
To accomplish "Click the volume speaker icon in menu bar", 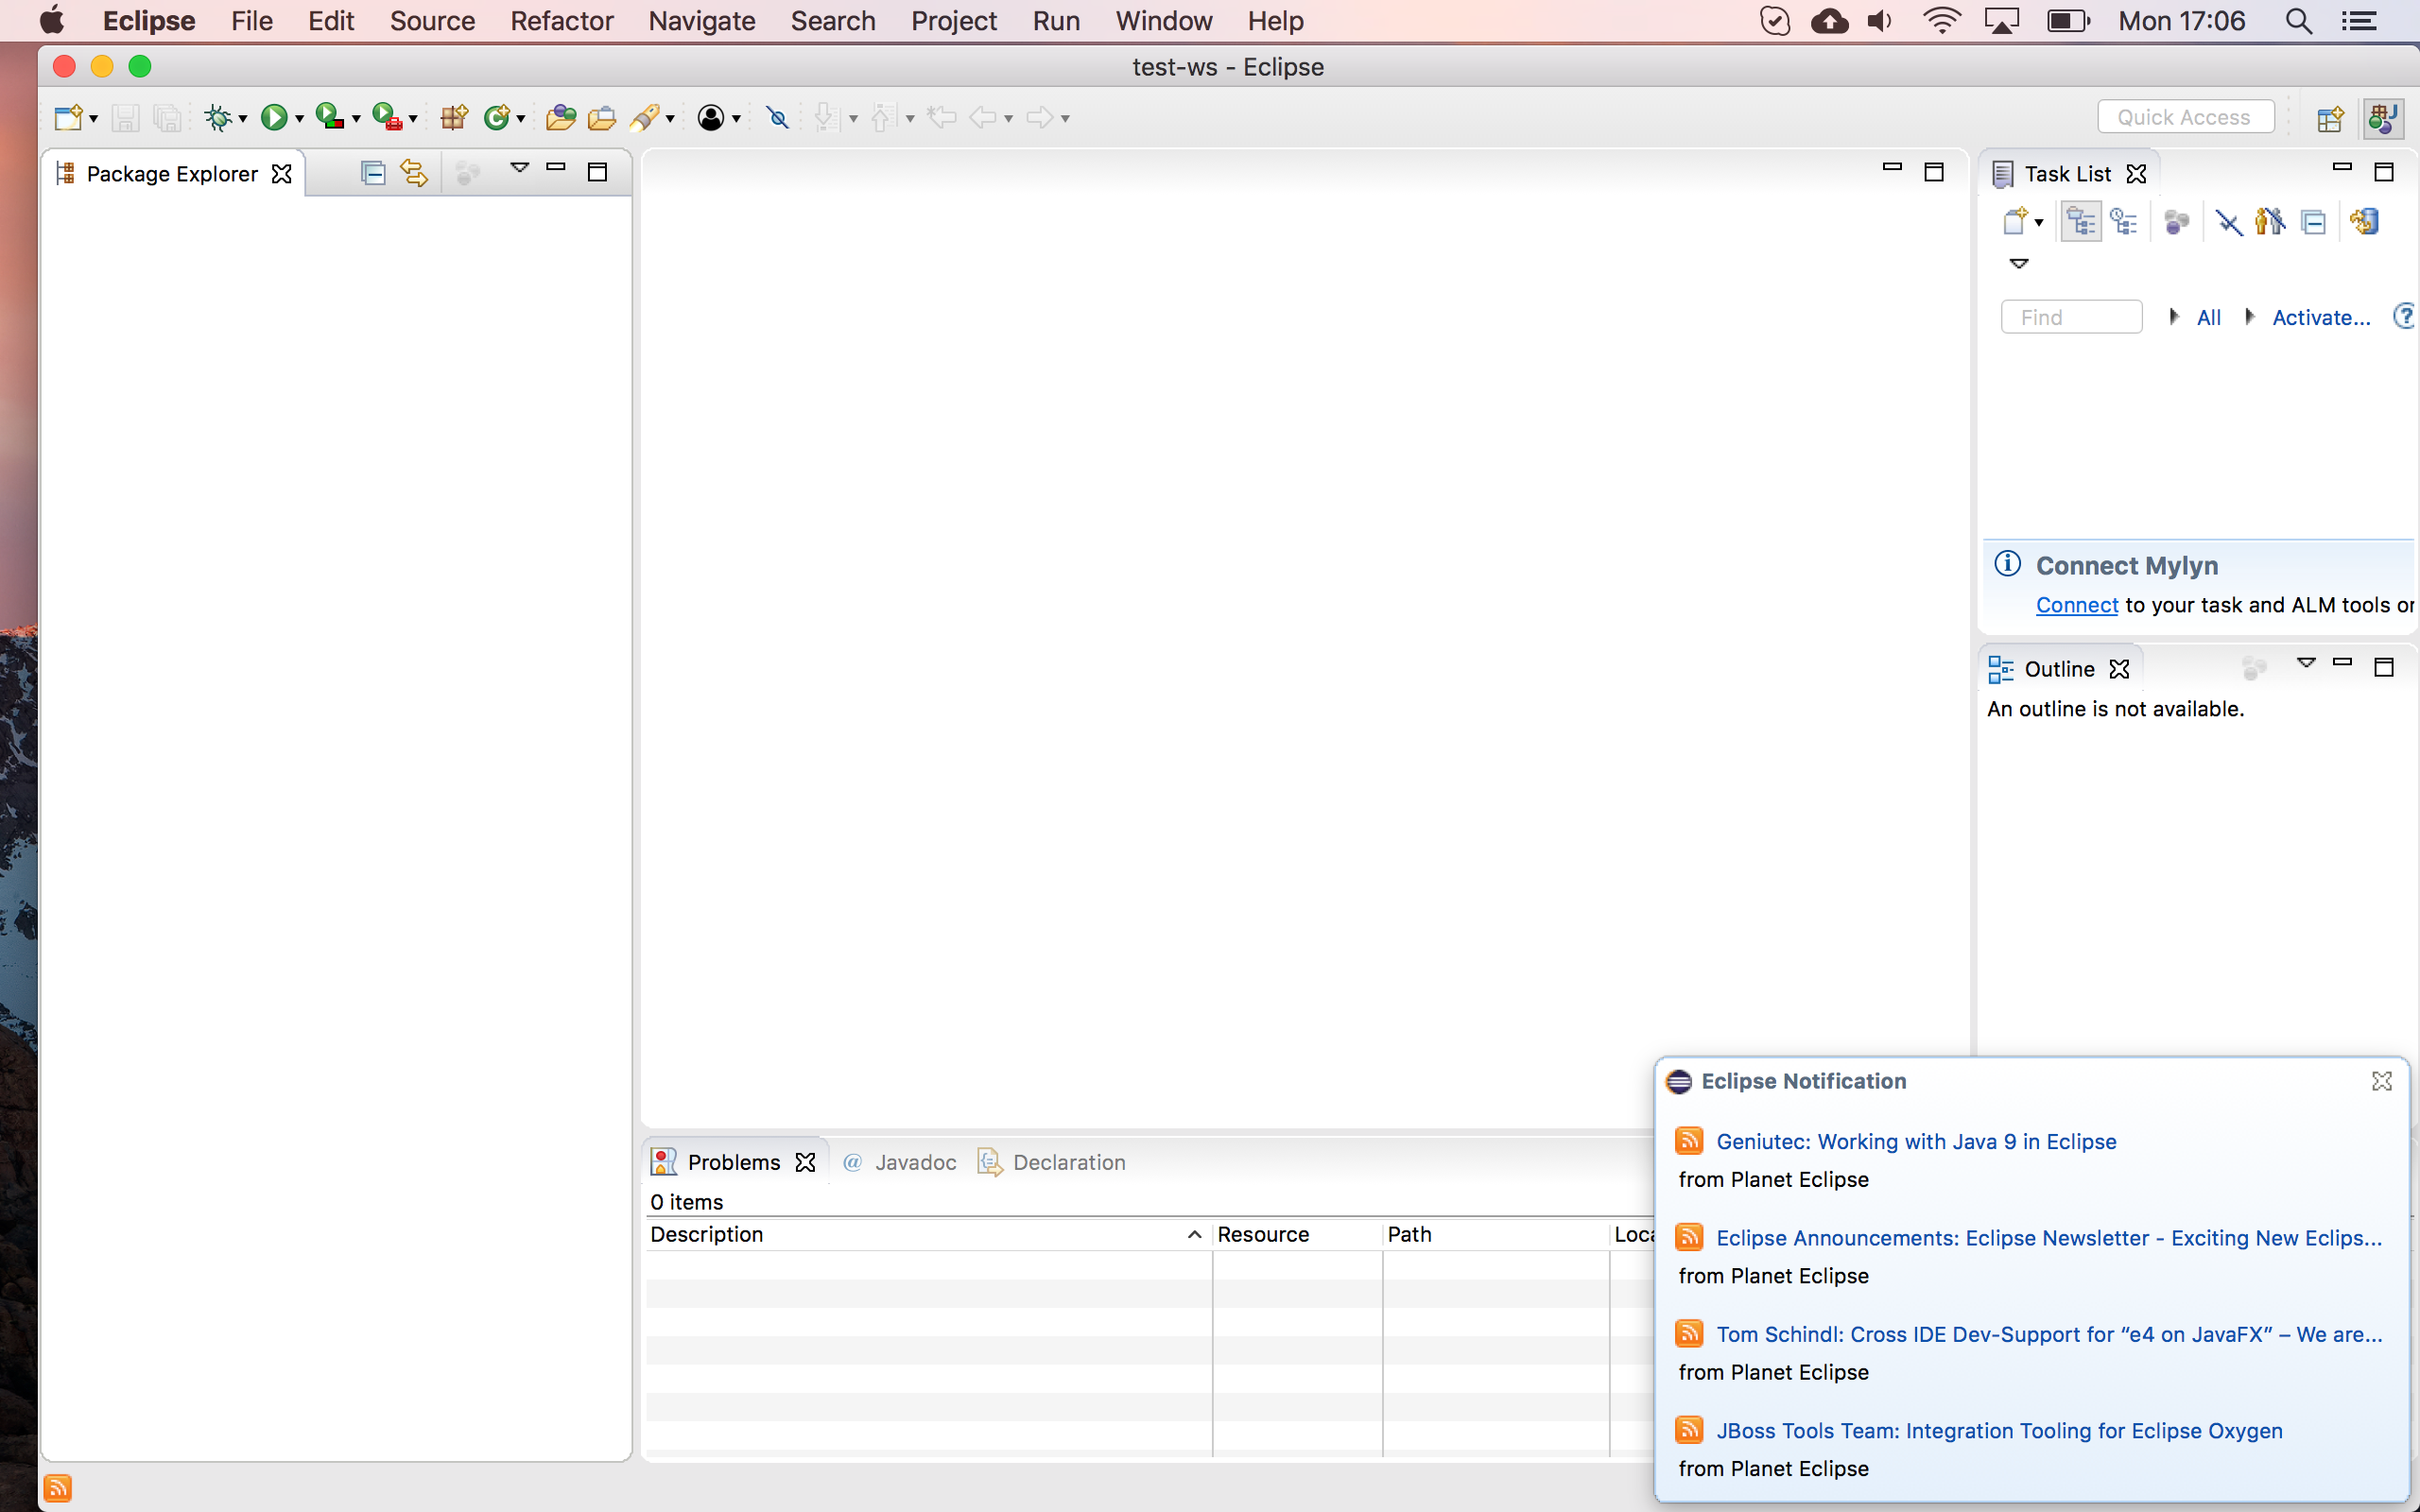I will point(1880,21).
